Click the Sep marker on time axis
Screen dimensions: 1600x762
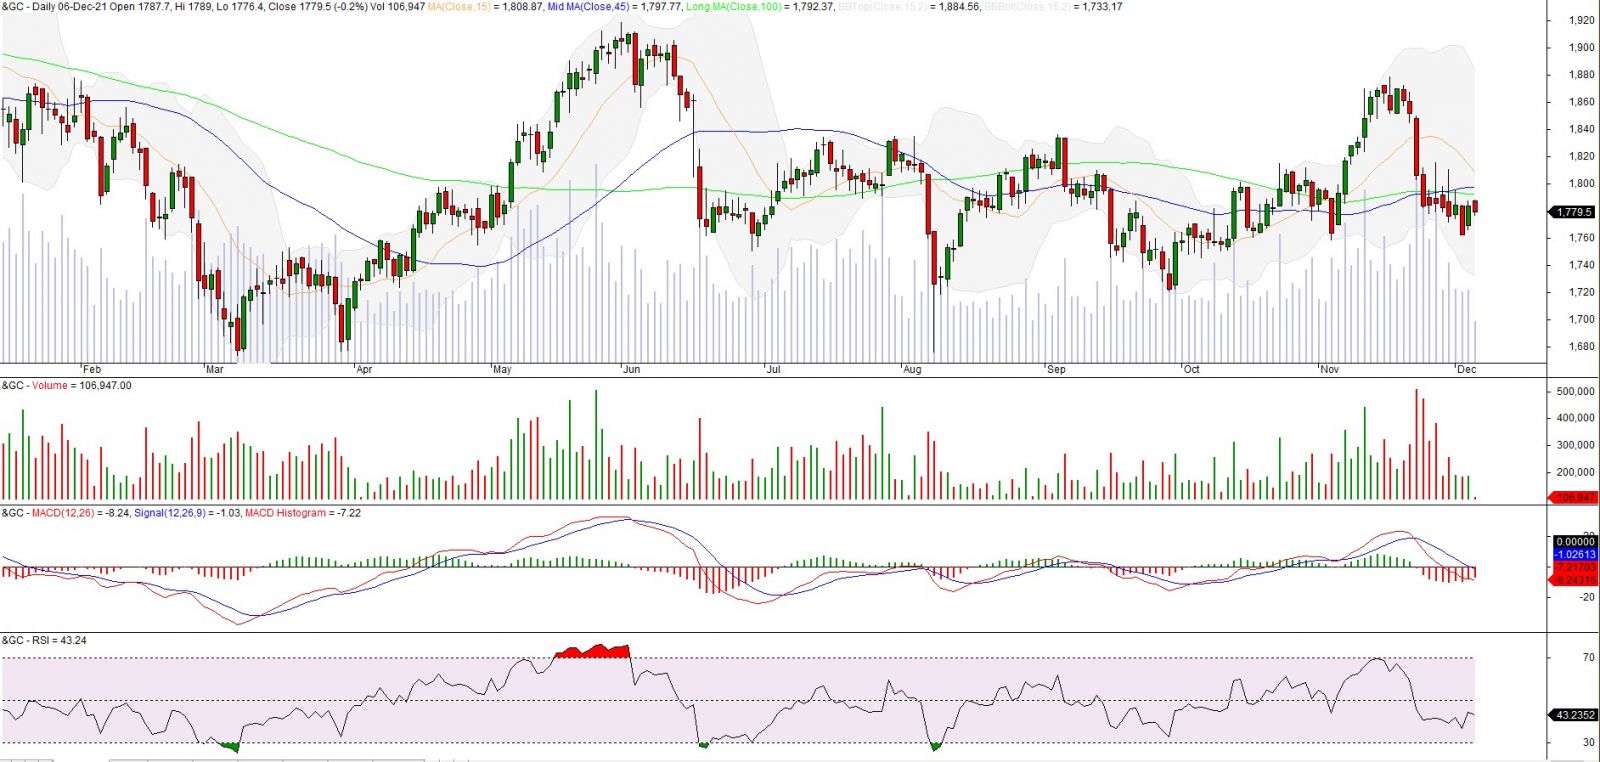point(1056,369)
